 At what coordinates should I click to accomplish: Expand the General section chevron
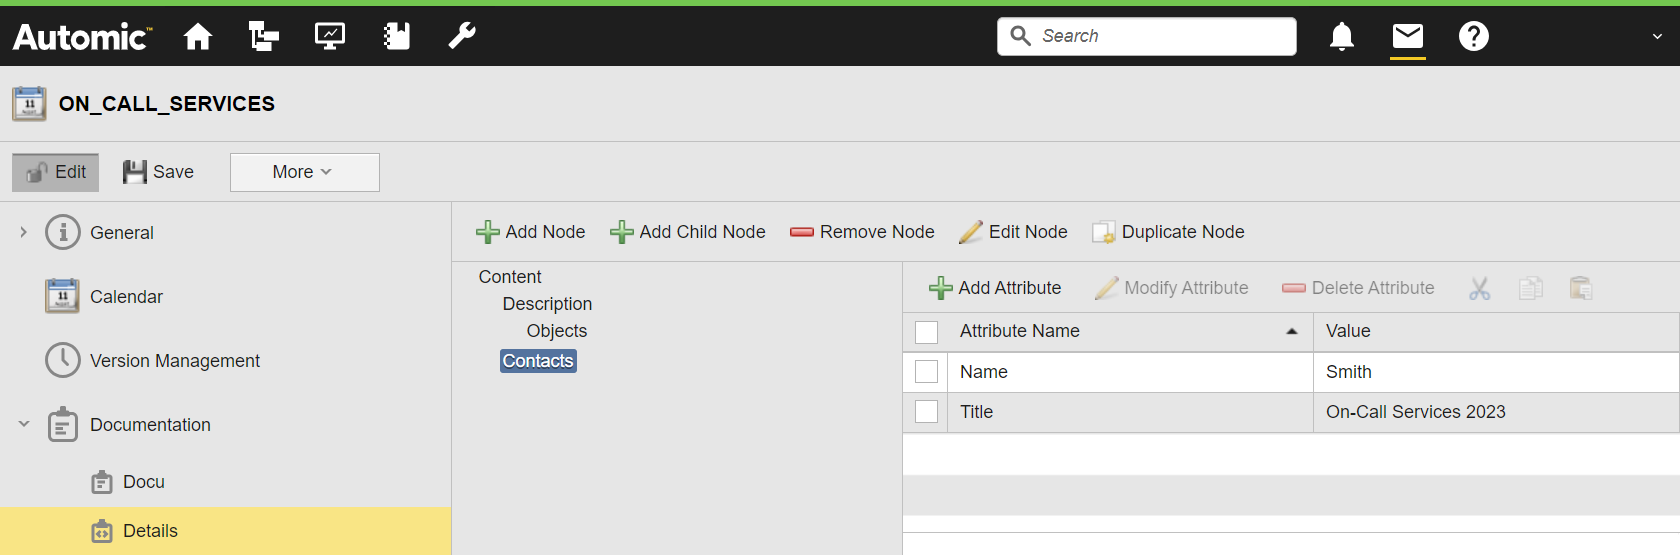tap(24, 233)
